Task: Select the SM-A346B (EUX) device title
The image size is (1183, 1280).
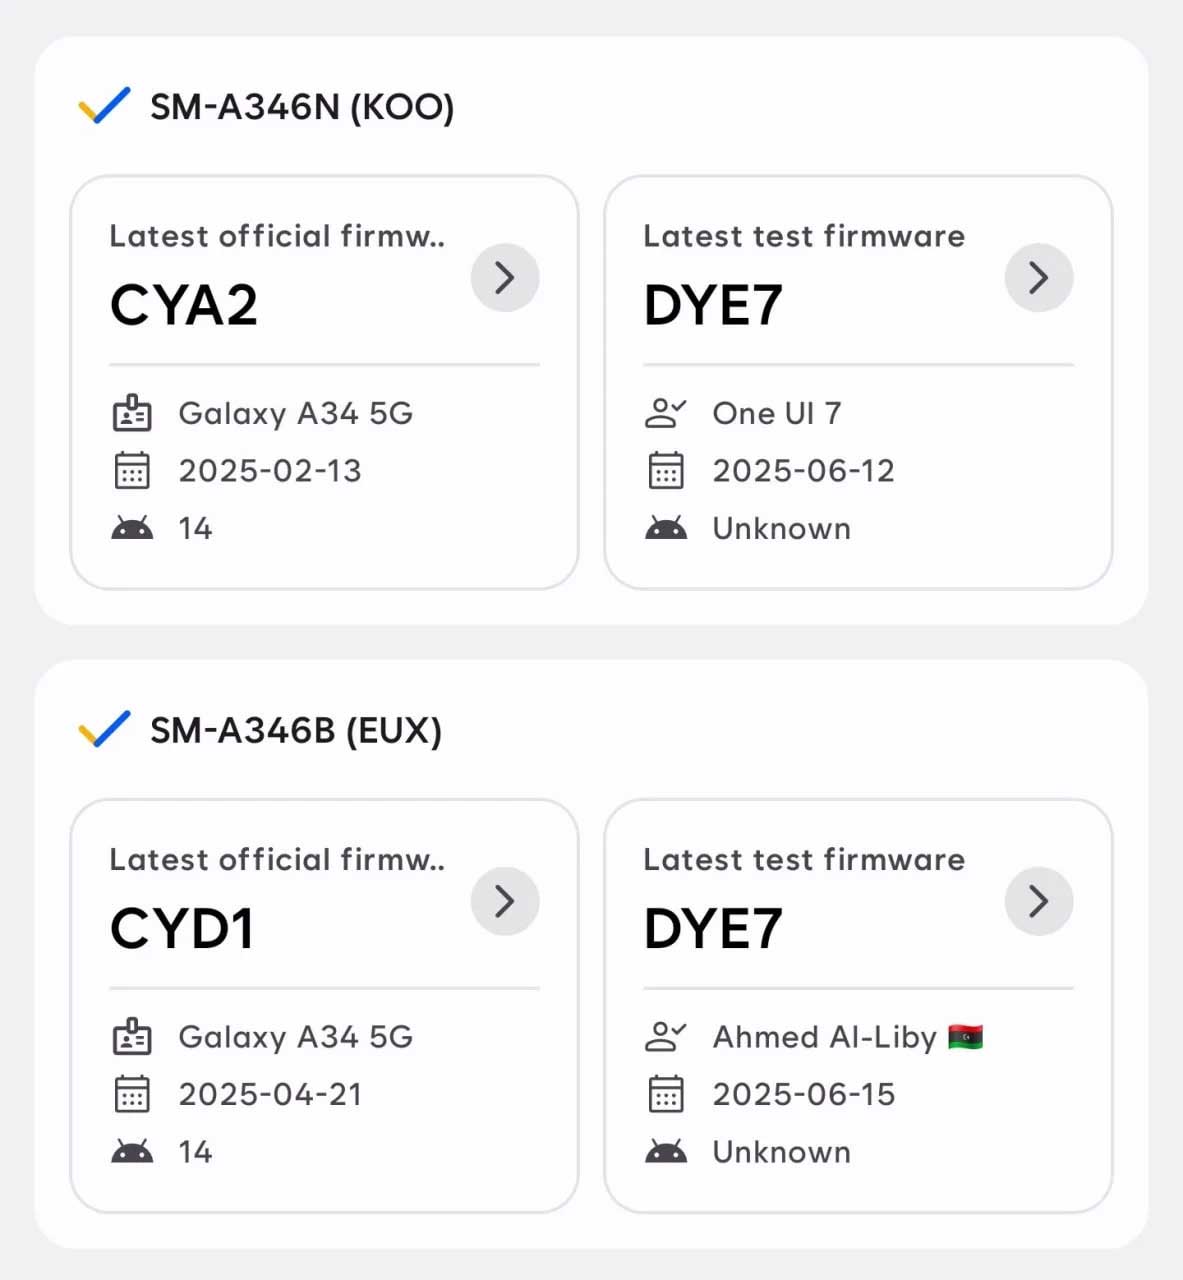Action: click(x=296, y=730)
